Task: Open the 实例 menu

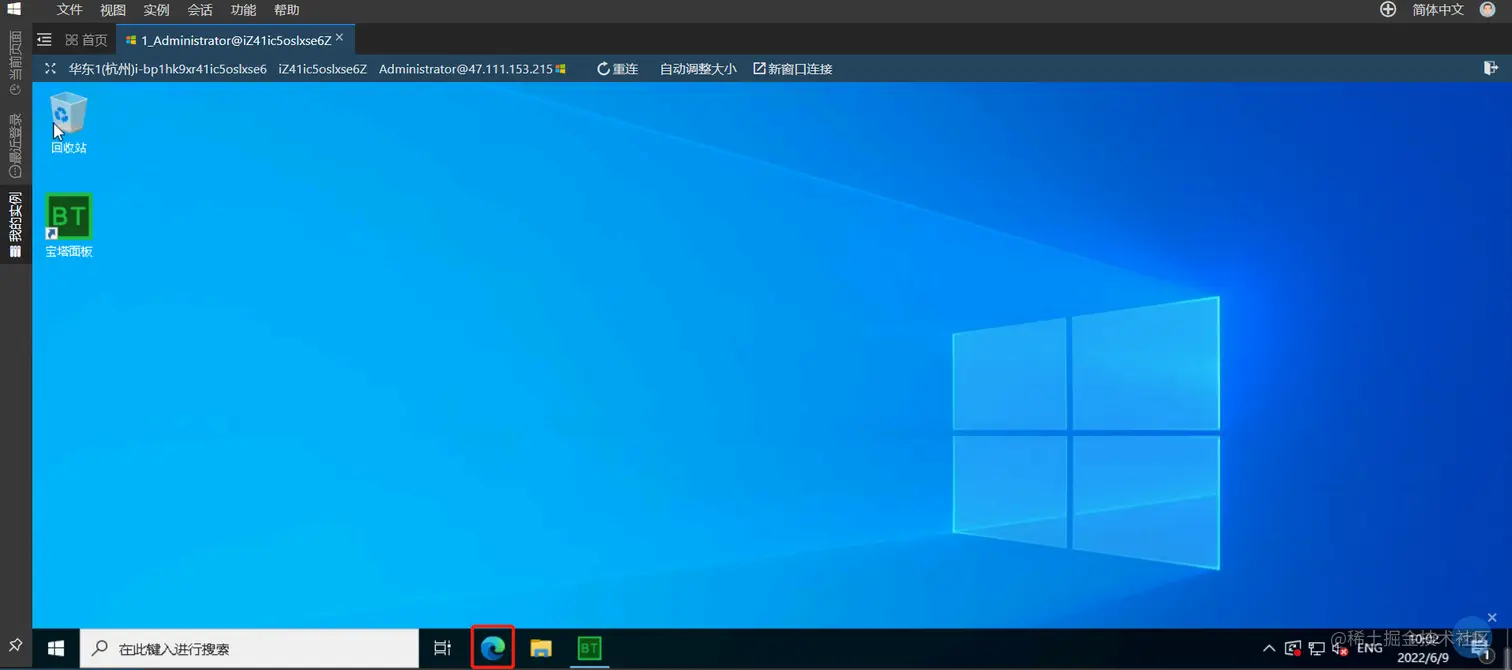Action: 156,10
